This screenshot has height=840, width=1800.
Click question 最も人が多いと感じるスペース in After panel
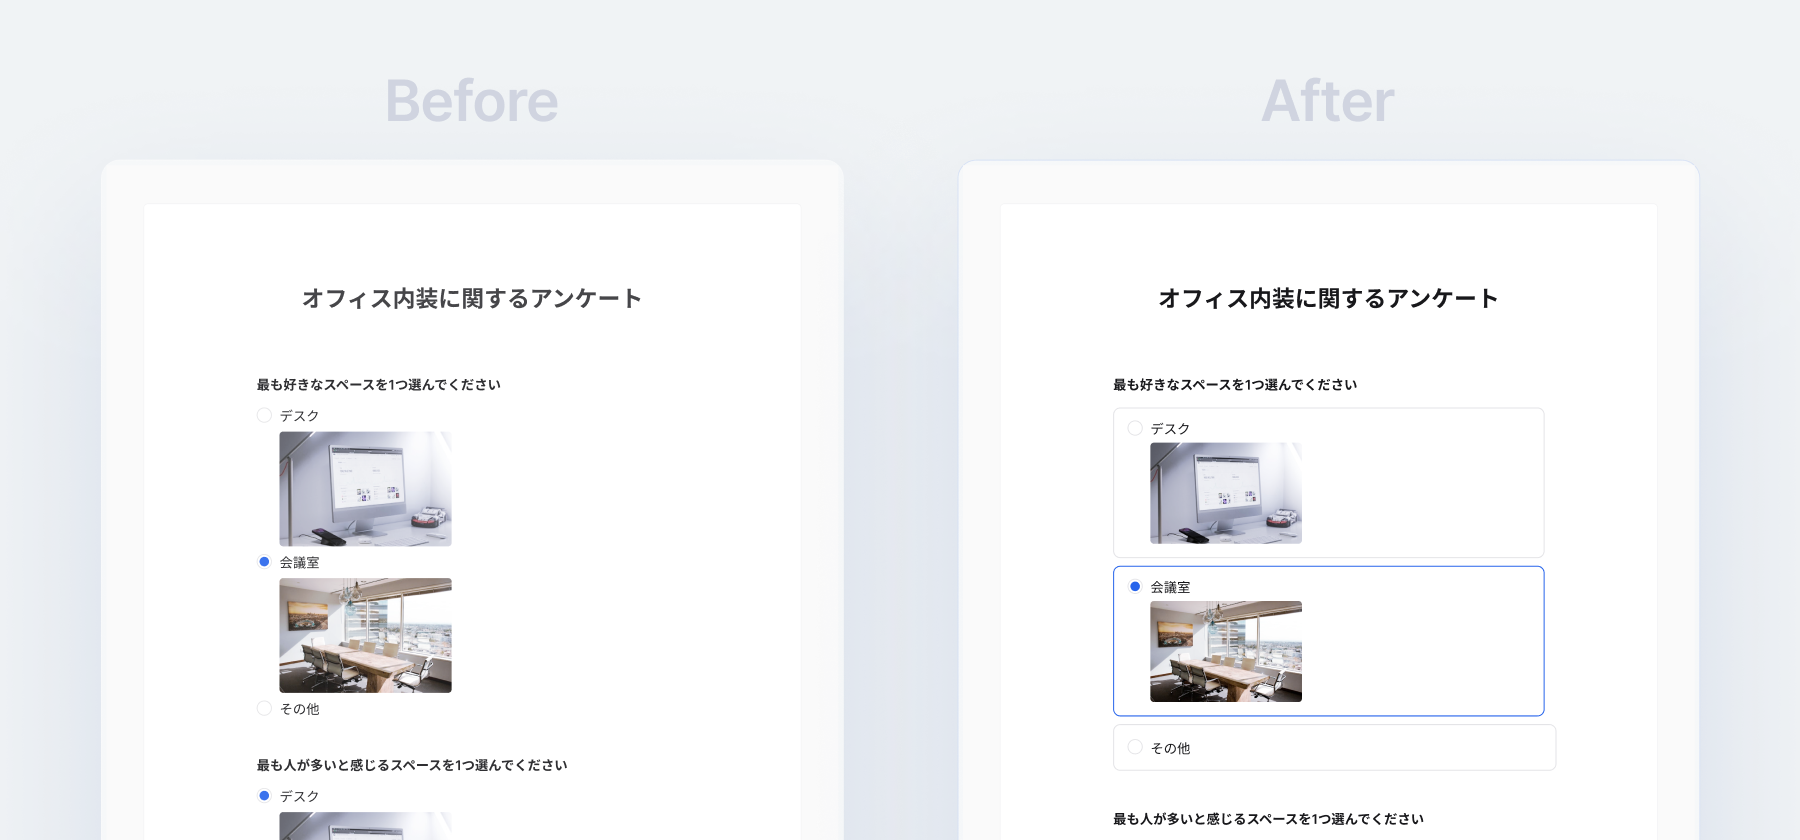(1268, 819)
